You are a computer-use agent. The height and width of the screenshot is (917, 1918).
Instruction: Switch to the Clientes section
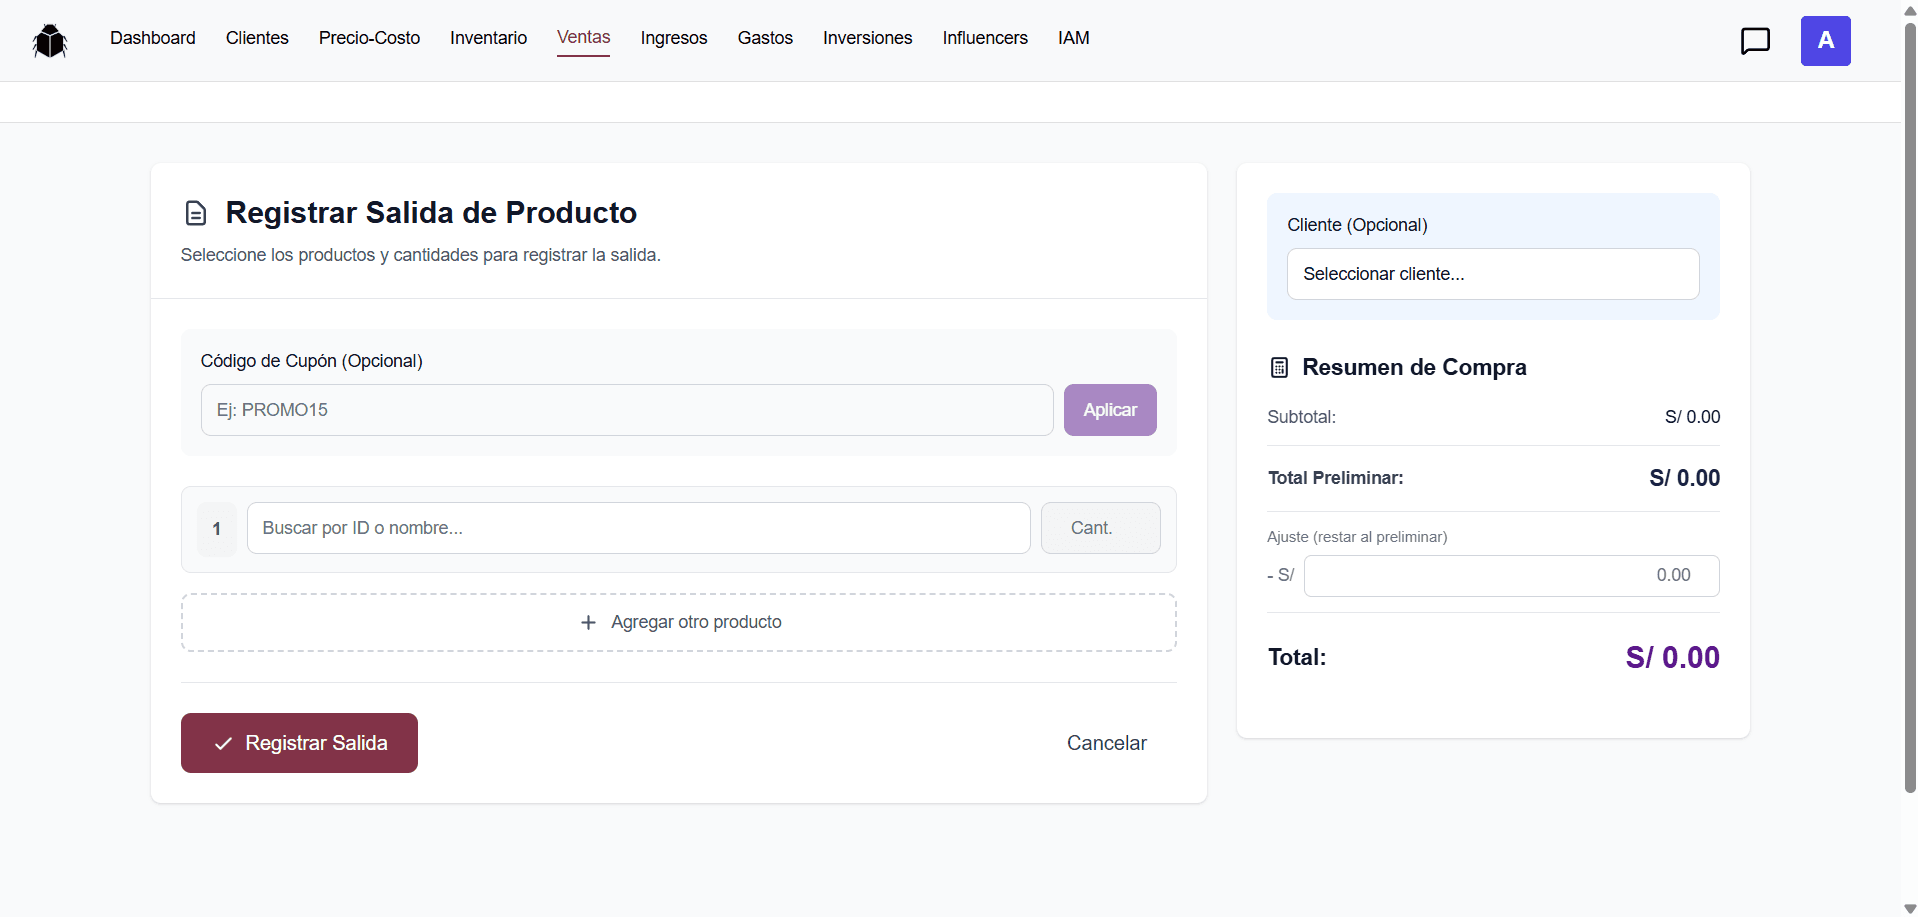click(257, 38)
